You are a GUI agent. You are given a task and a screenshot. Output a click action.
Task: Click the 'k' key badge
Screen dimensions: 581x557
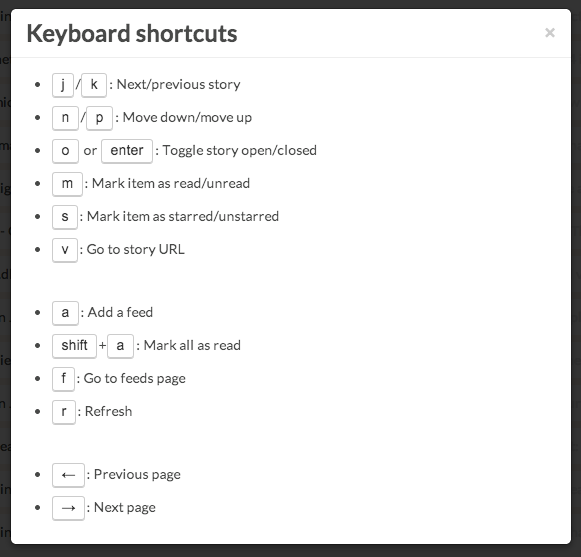click(94, 85)
